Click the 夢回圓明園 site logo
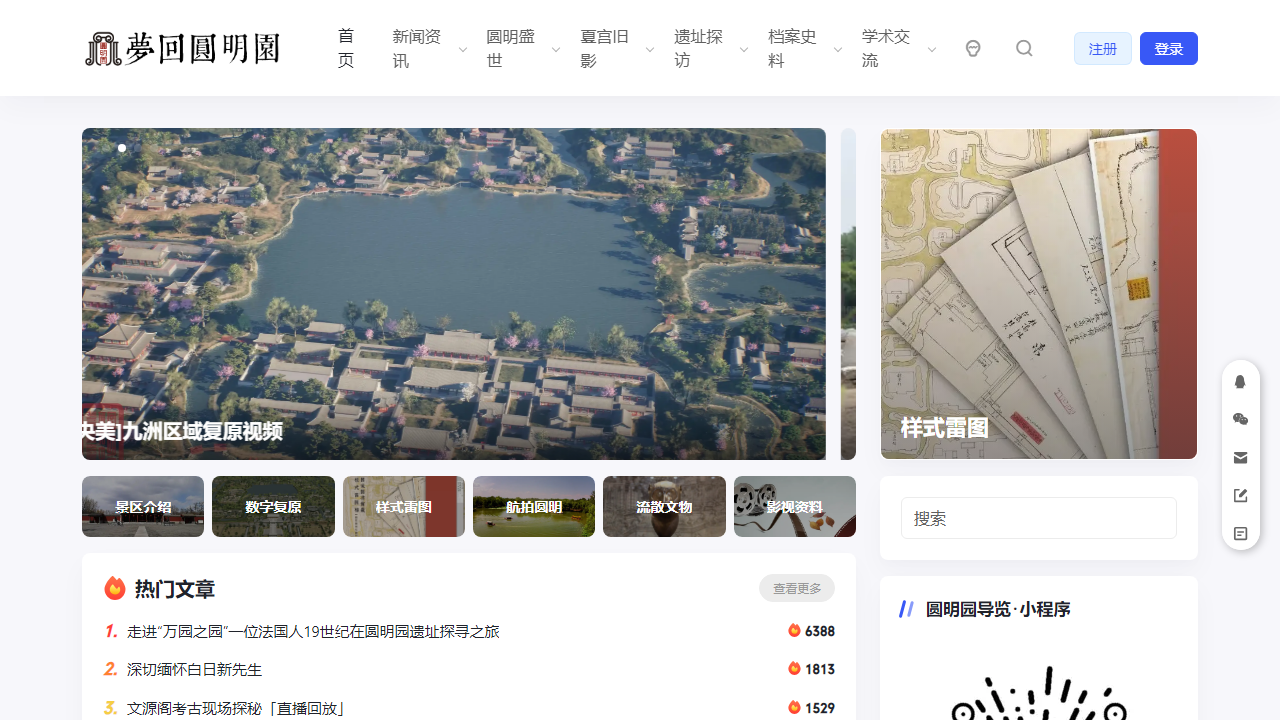 click(182, 48)
